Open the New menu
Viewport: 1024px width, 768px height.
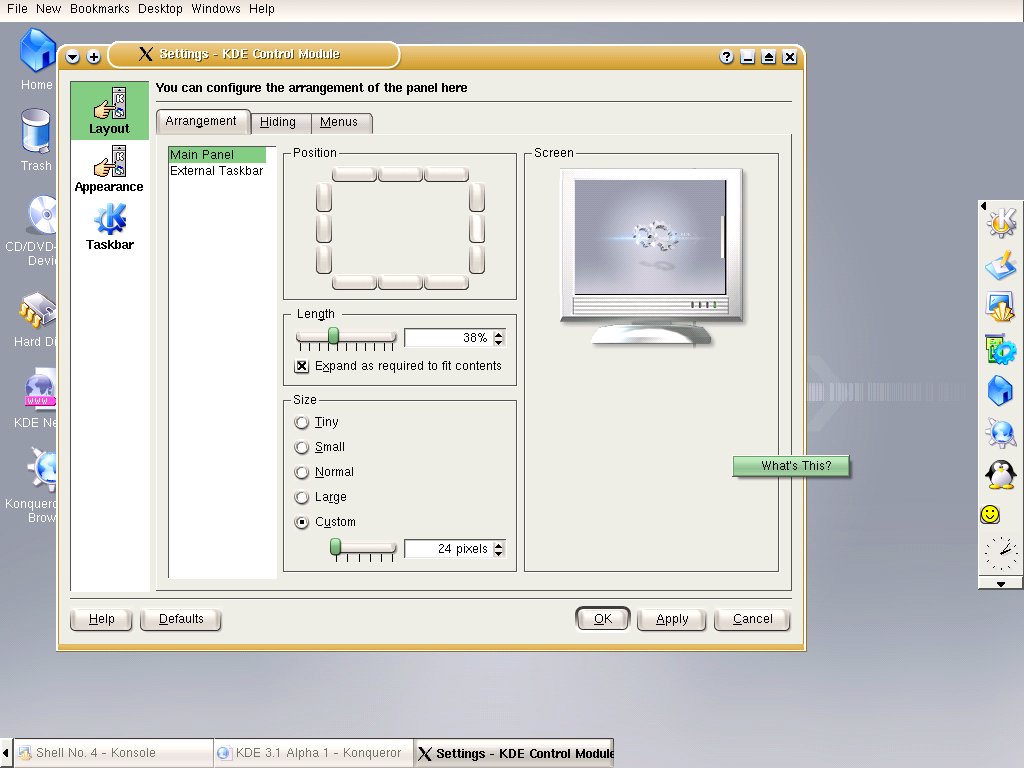tap(48, 9)
